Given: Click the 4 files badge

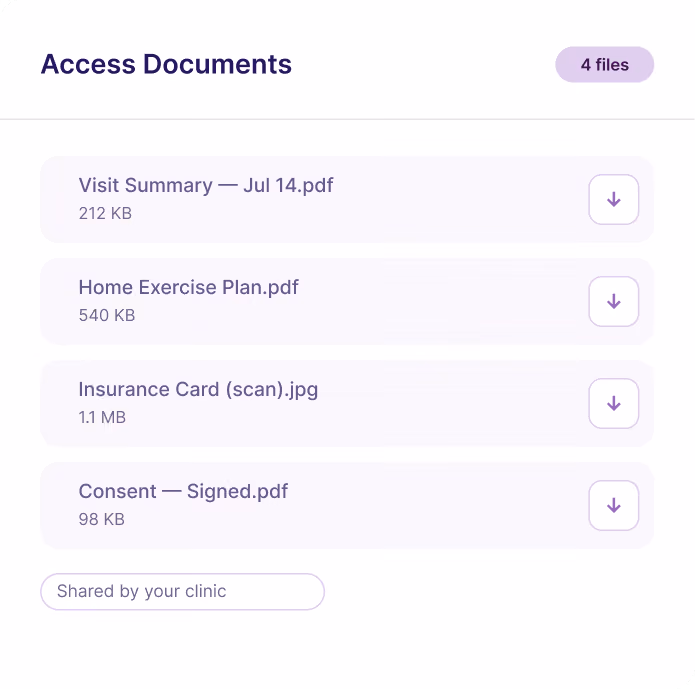Looking at the screenshot, I should (605, 65).
